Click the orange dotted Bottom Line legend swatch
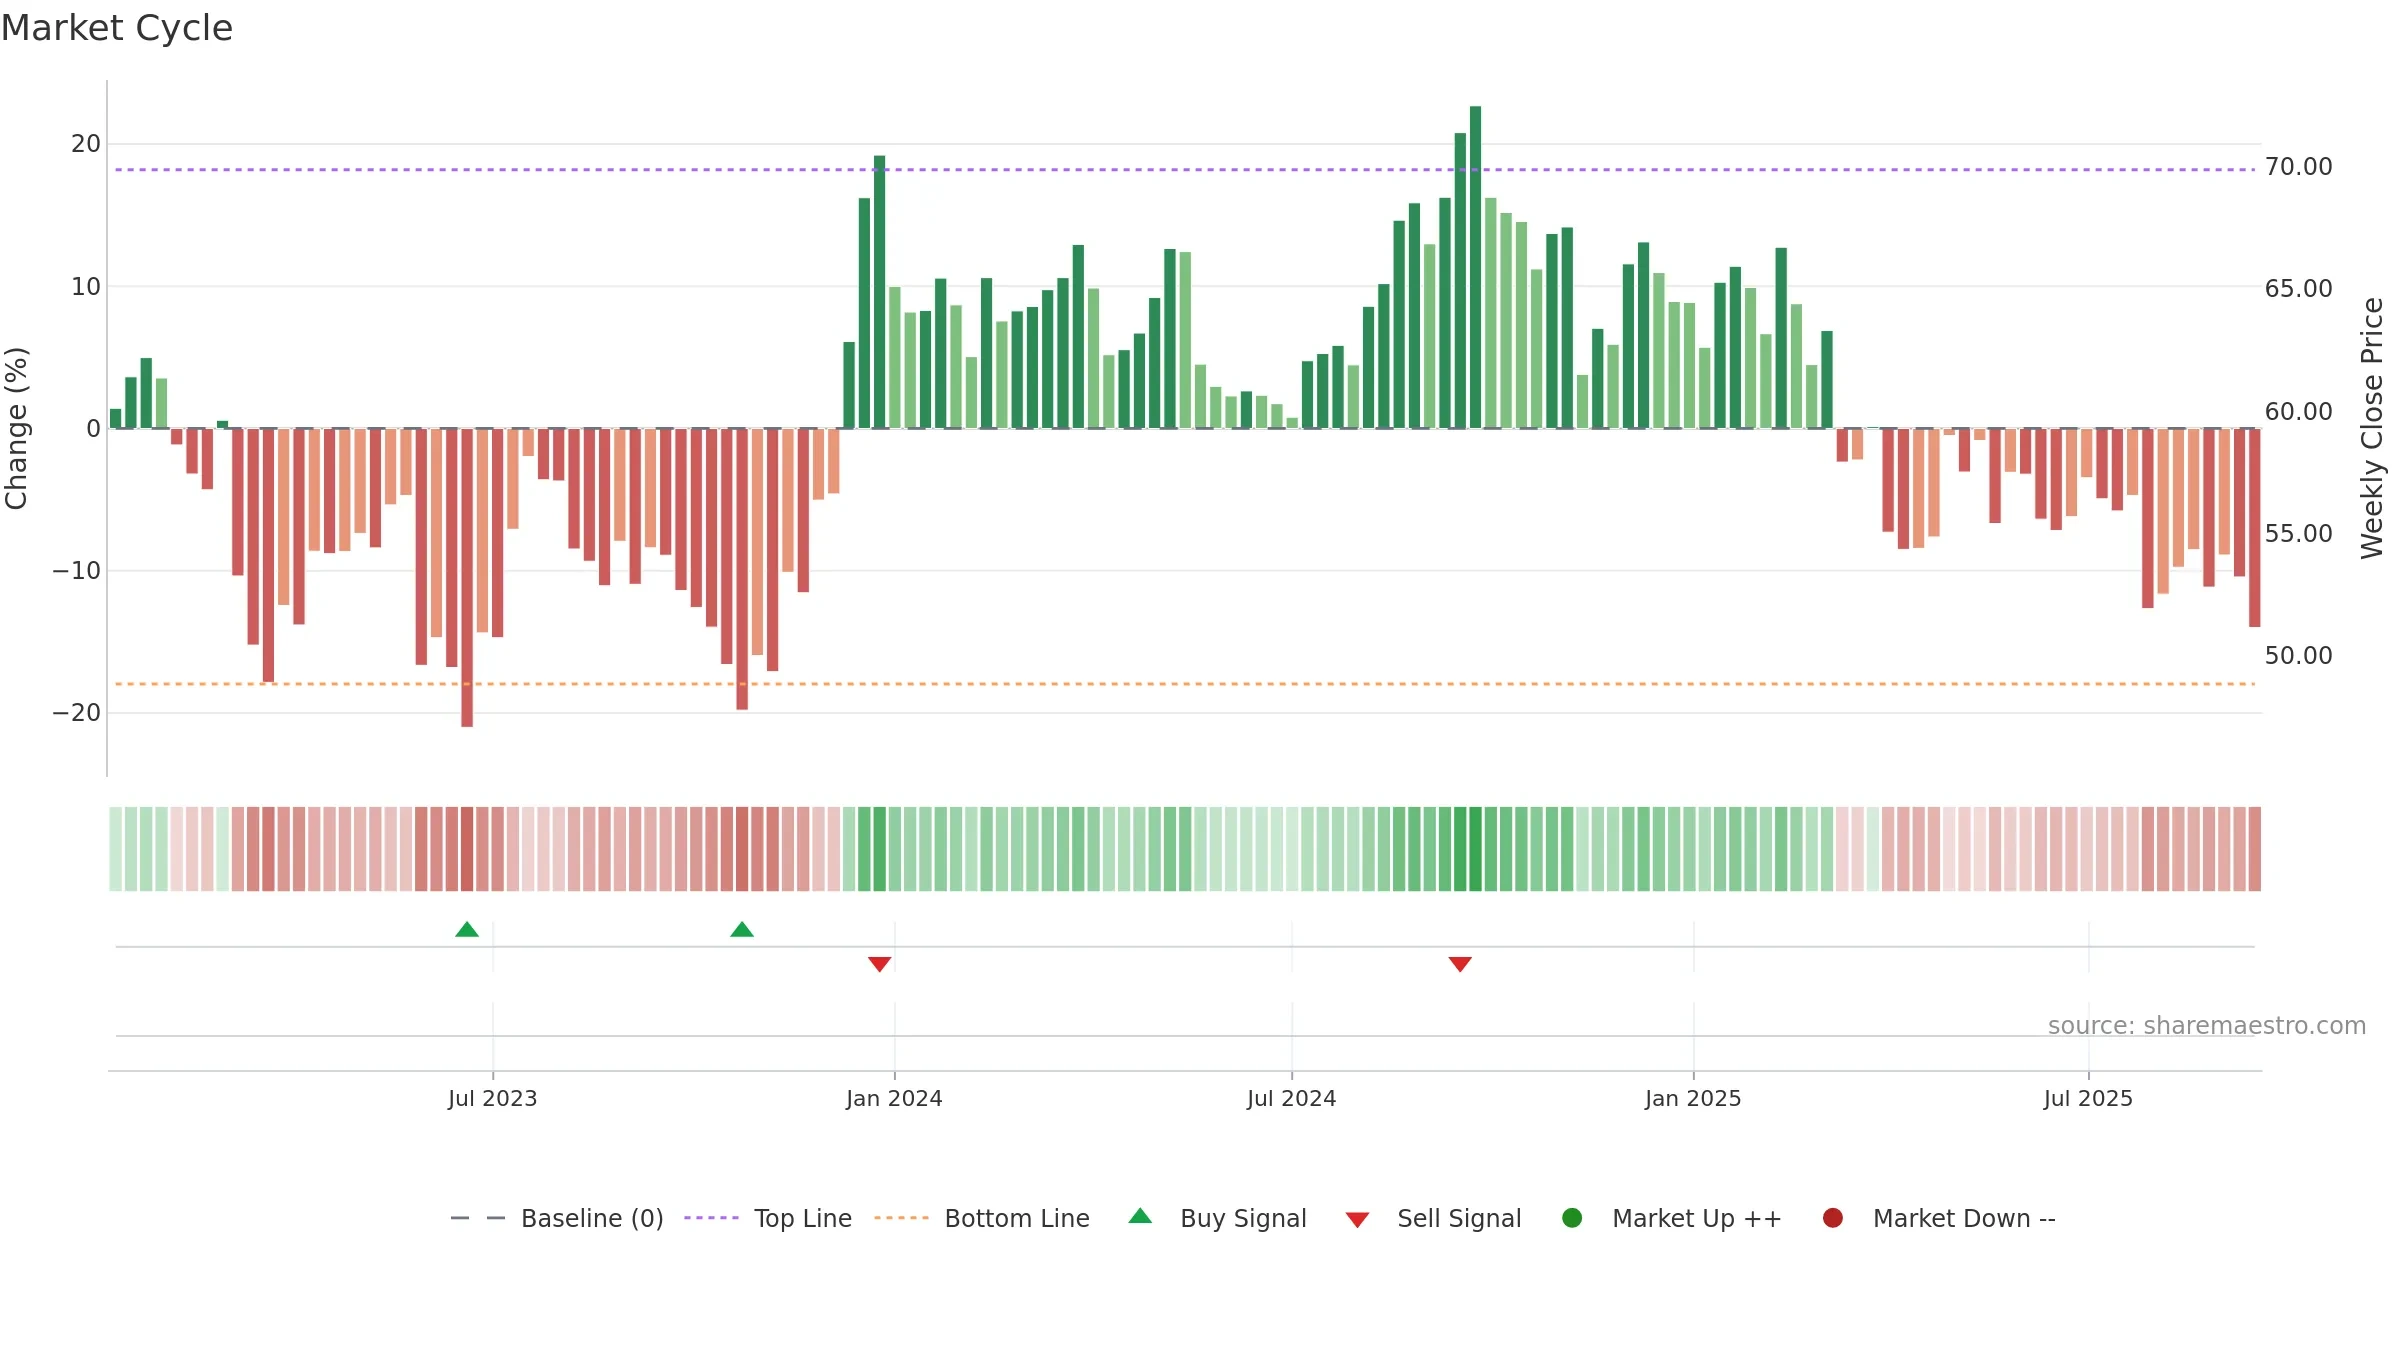Image resolution: width=2400 pixels, height=1350 pixels. (901, 1218)
